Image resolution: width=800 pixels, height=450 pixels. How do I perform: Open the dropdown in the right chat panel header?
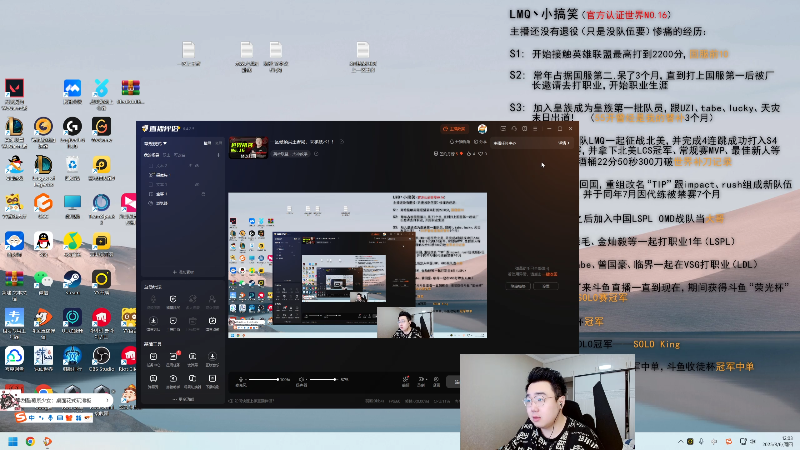(x=564, y=143)
